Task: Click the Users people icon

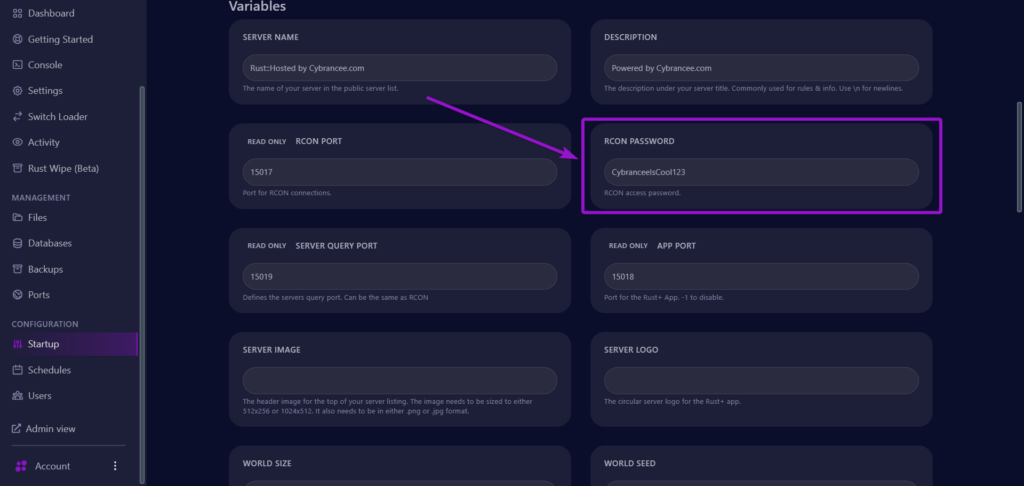Action: [x=18, y=396]
